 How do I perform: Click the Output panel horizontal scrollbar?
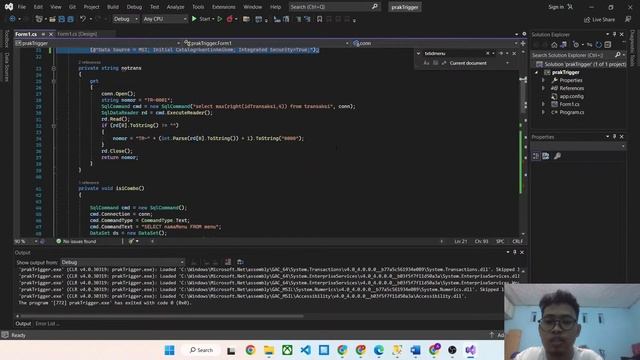(162, 316)
